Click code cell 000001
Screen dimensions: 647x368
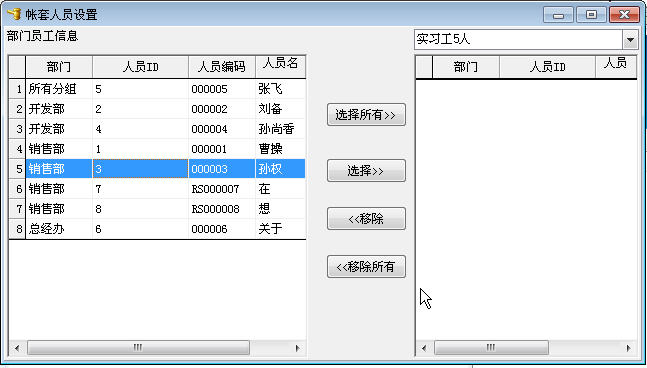[x=222, y=149]
